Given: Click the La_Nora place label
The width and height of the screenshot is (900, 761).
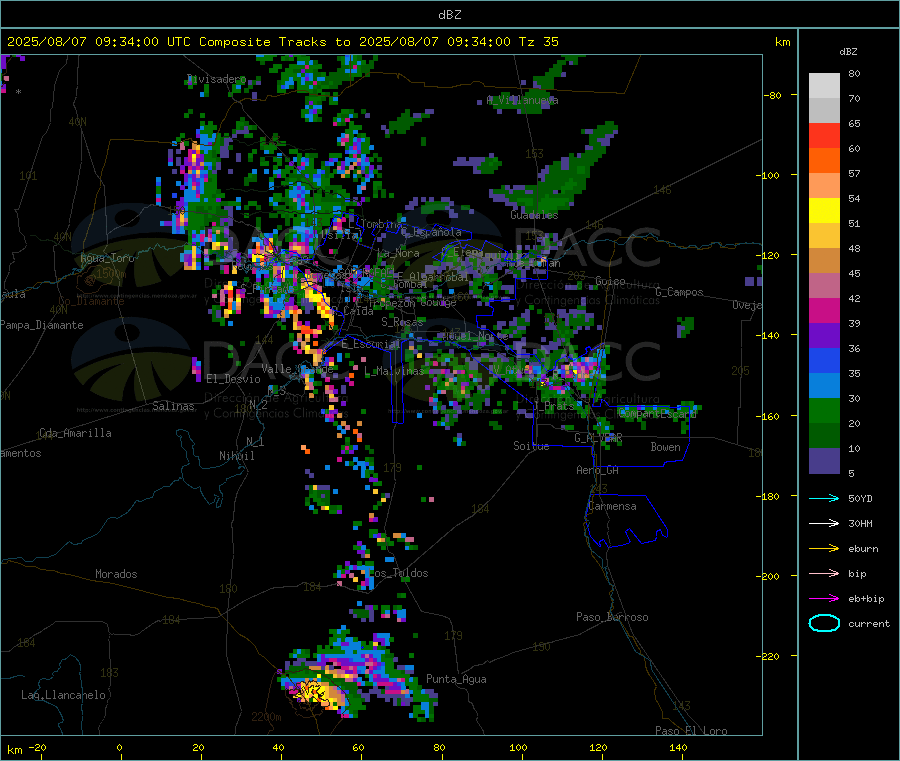Looking at the screenshot, I should pyautogui.click(x=398, y=253).
